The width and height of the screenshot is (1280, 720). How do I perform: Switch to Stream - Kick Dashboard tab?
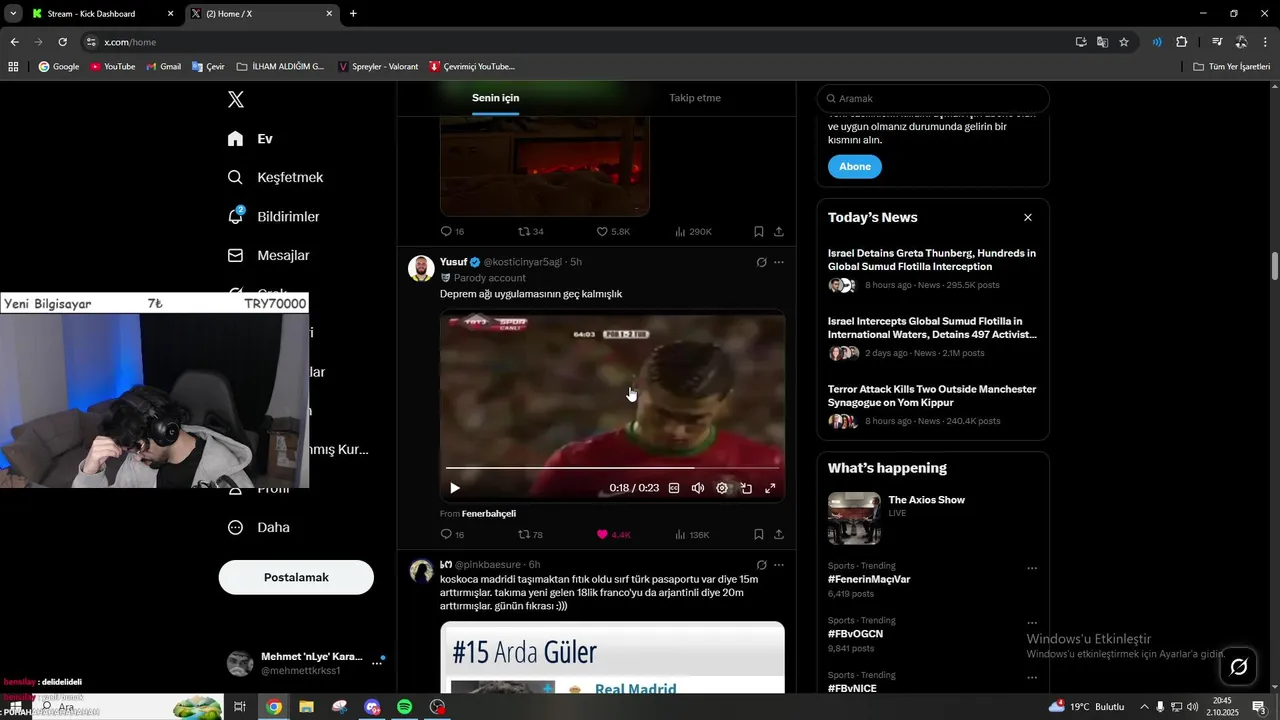104,14
